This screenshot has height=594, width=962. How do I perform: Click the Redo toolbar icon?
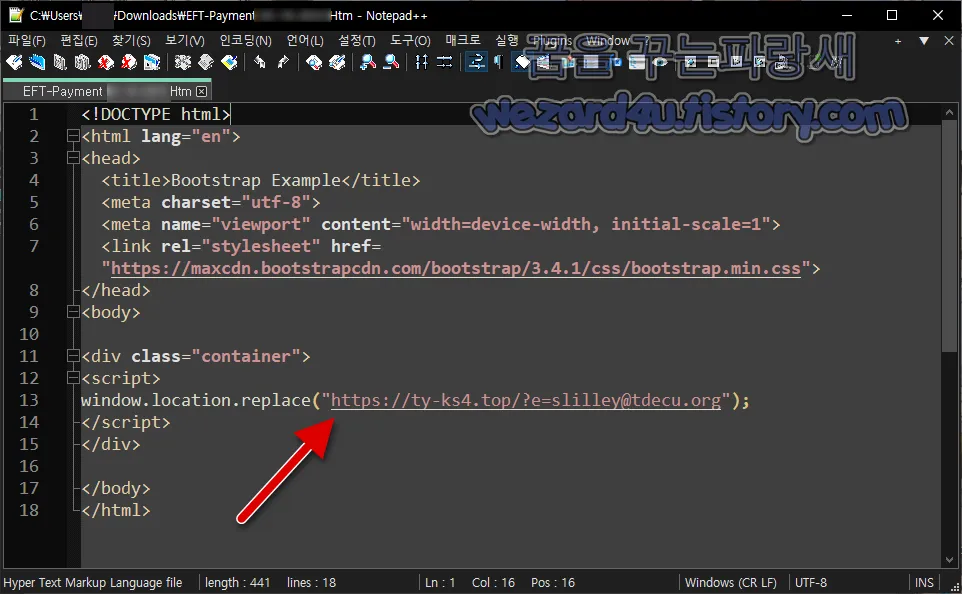coord(283,62)
